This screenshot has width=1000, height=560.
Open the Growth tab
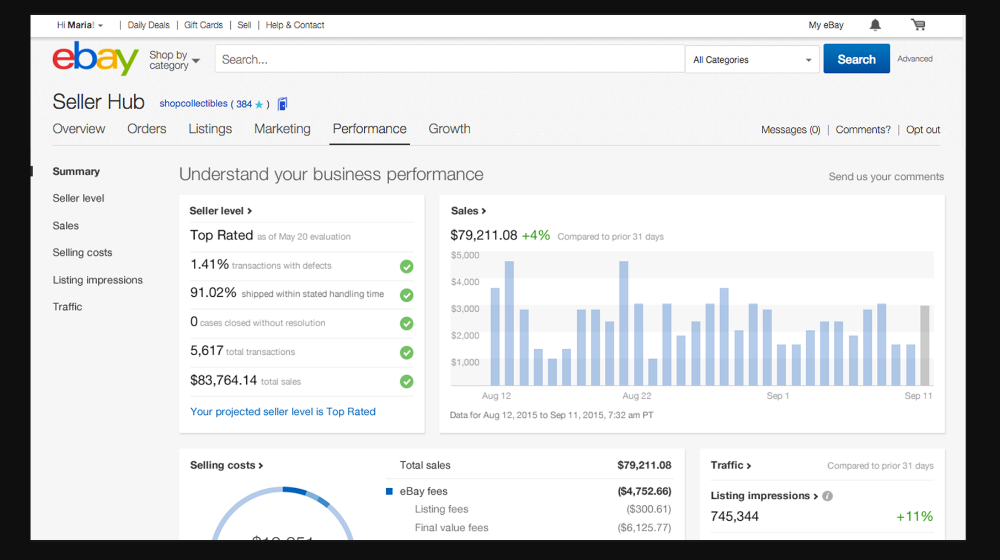click(449, 129)
